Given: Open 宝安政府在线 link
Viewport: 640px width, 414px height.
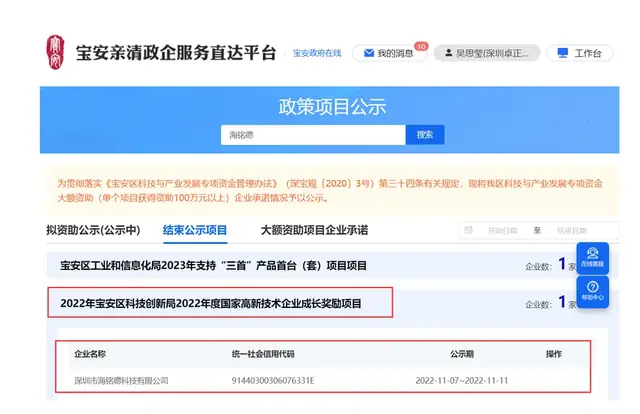Looking at the screenshot, I should pos(317,53).
